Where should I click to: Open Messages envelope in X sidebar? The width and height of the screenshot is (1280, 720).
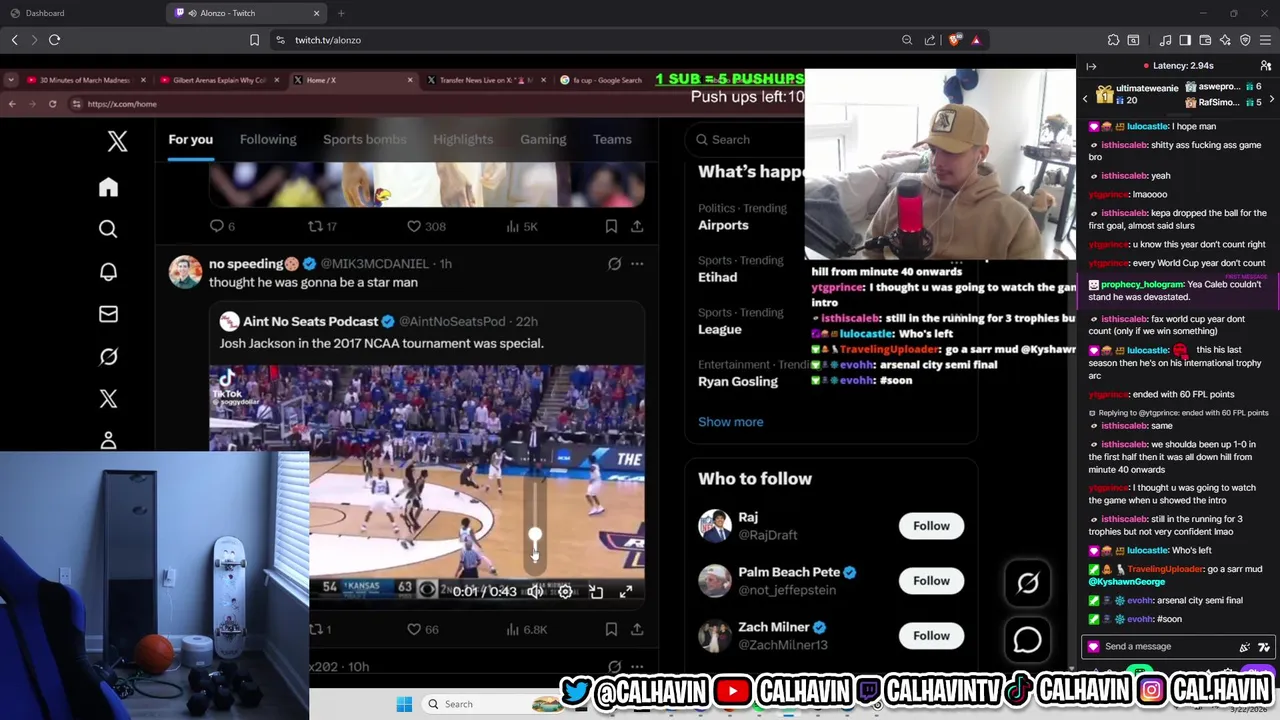click(108, 314)
